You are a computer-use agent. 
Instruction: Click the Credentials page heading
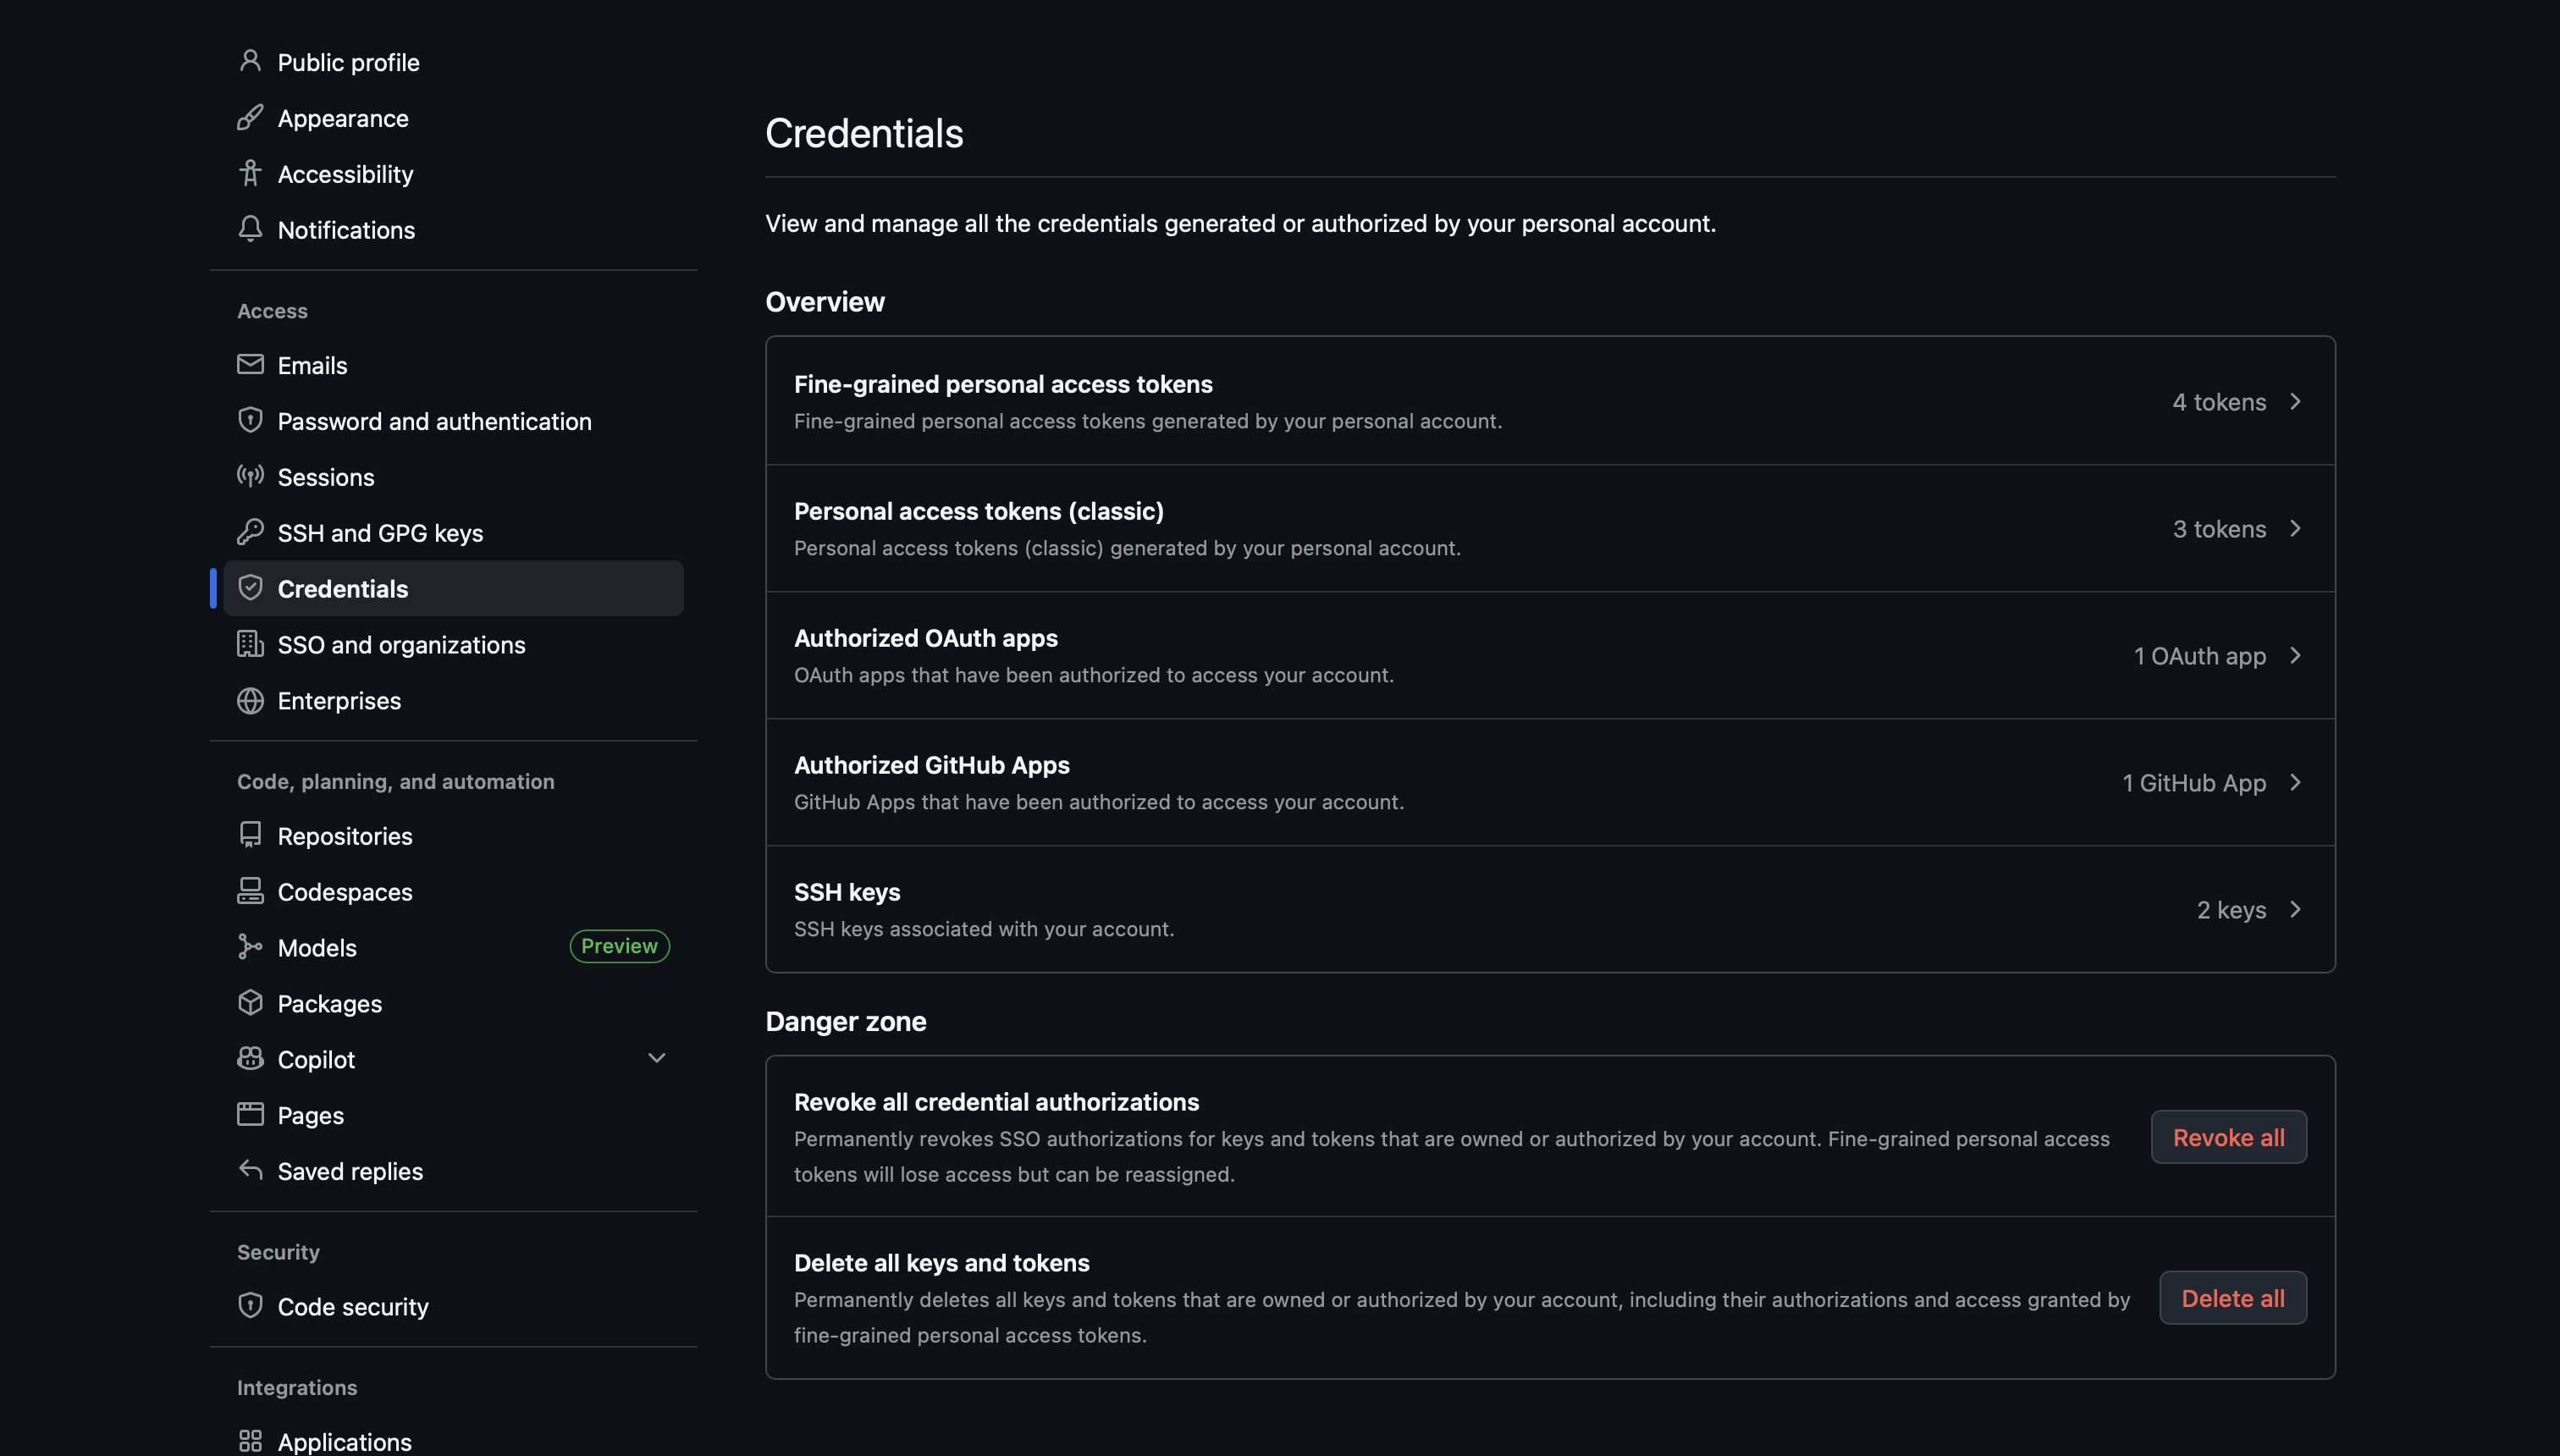click(x=864, y=133)
